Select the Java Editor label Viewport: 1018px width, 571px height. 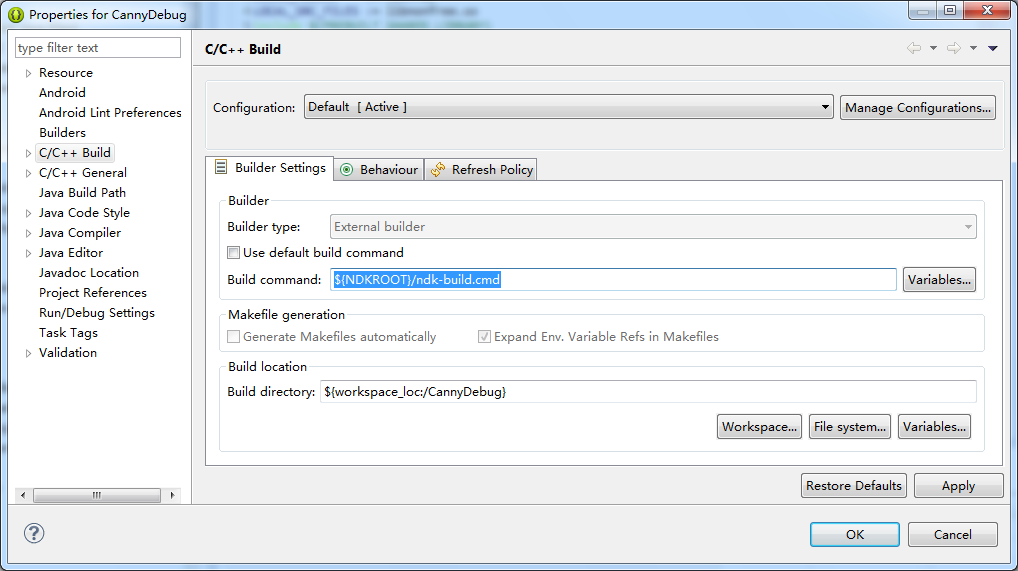pyautogui.click(x=71, y=253)
